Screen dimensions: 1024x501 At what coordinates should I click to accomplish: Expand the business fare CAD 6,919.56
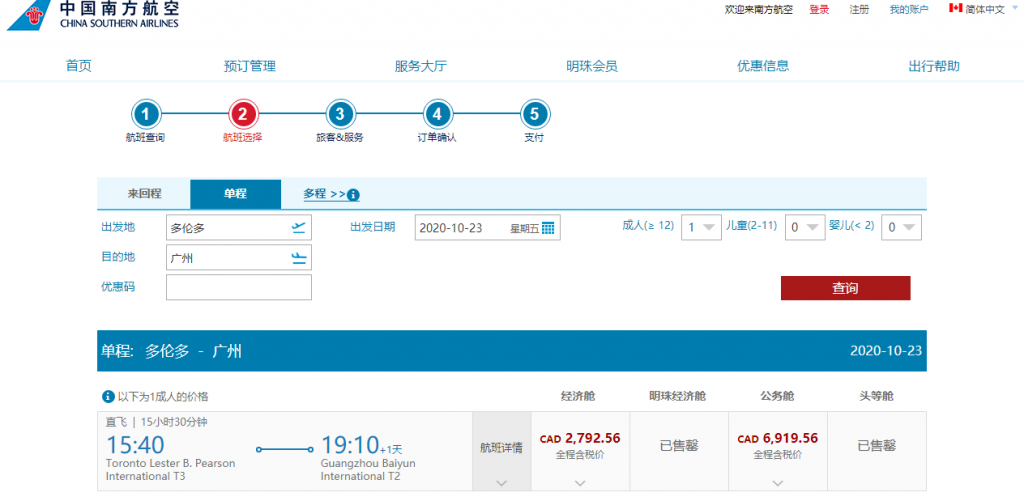point(778,451)
